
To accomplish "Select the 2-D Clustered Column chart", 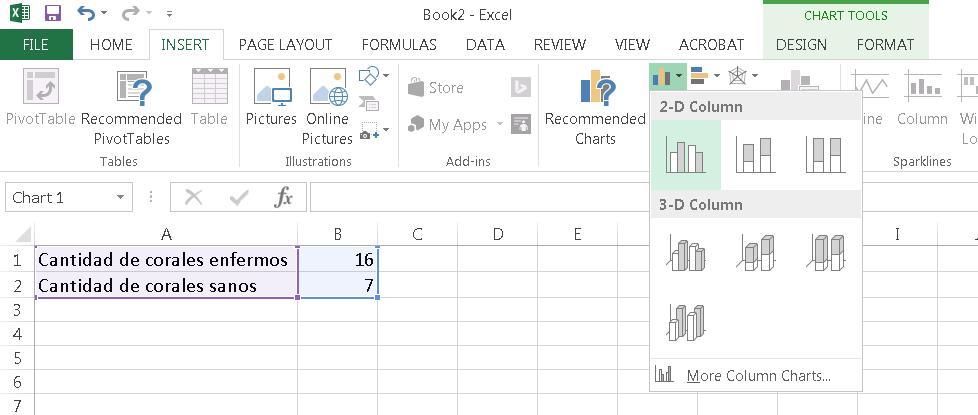I will [x=685, y=155].
